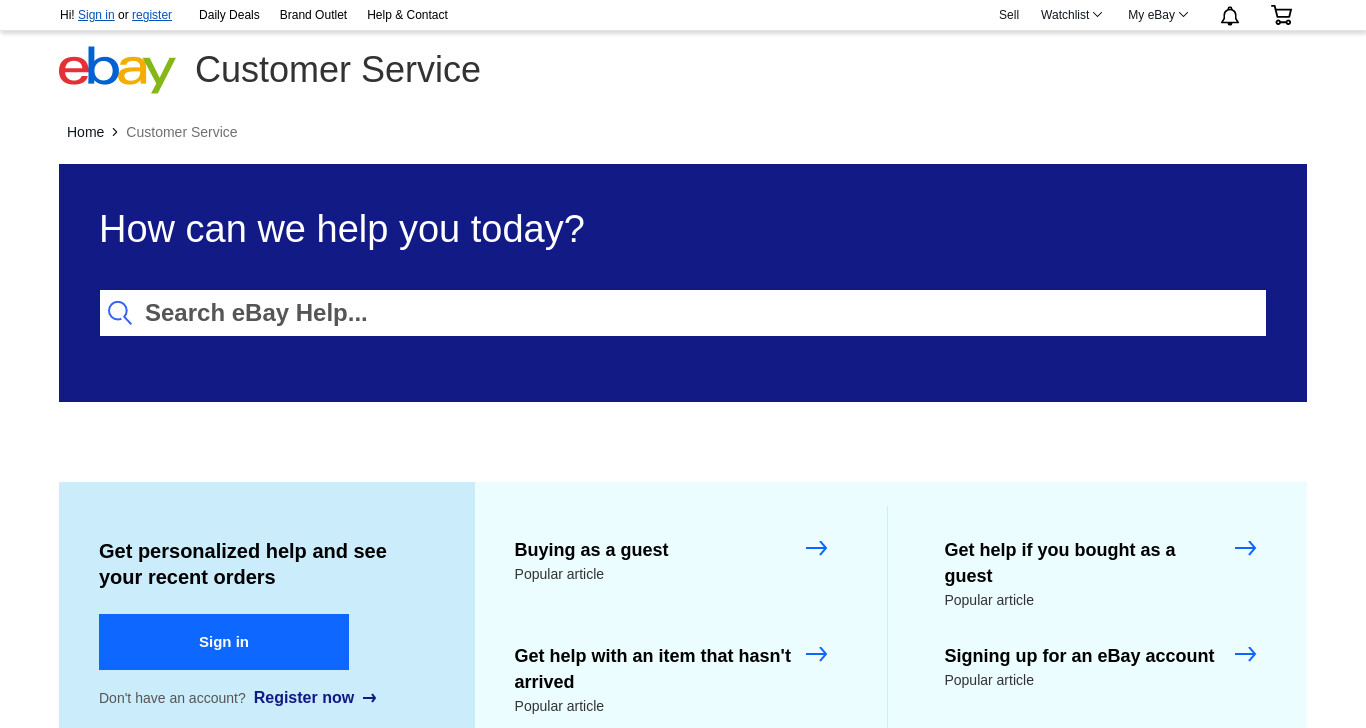The width and height of the screenshot is (1366, 728).
Task: Click the Customer Service breadcrumb text
Action: pyautogui.click(x=182, y=132)
